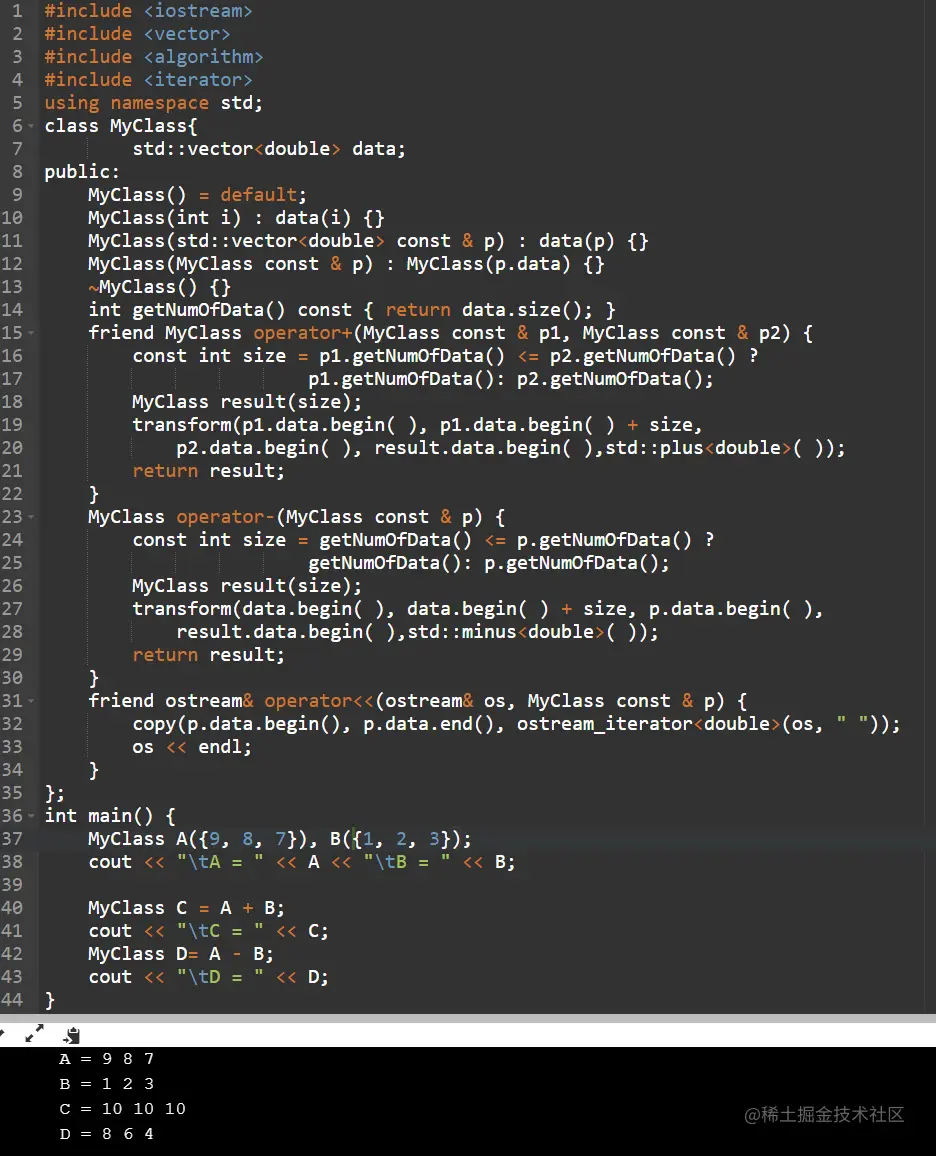Click the clipboard paste-input icon

71,1035
